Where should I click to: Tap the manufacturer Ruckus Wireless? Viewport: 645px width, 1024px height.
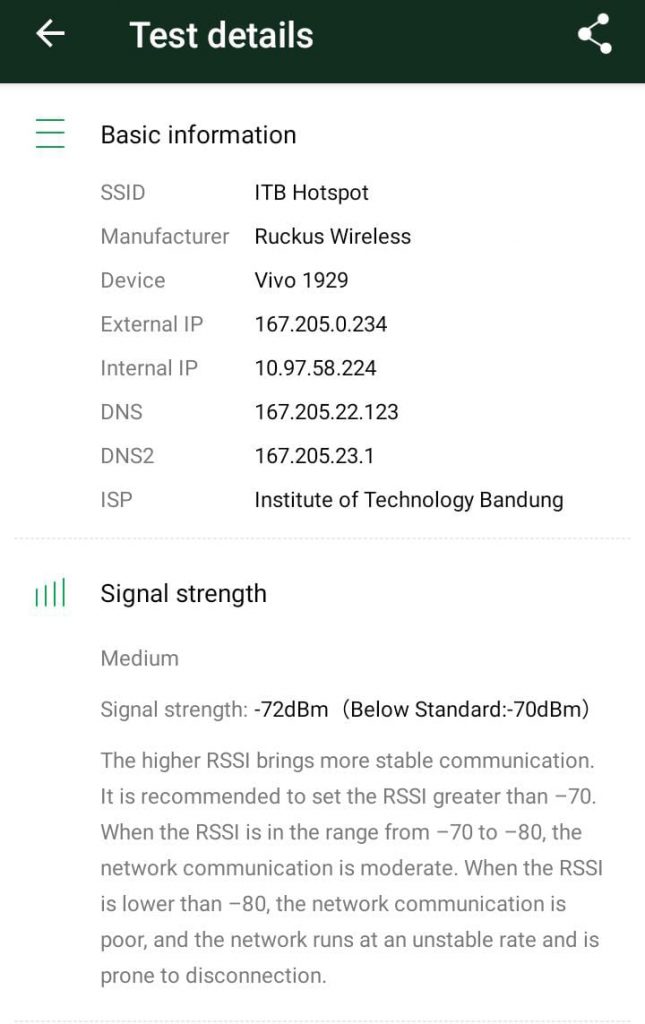click(x=332, y=236)
